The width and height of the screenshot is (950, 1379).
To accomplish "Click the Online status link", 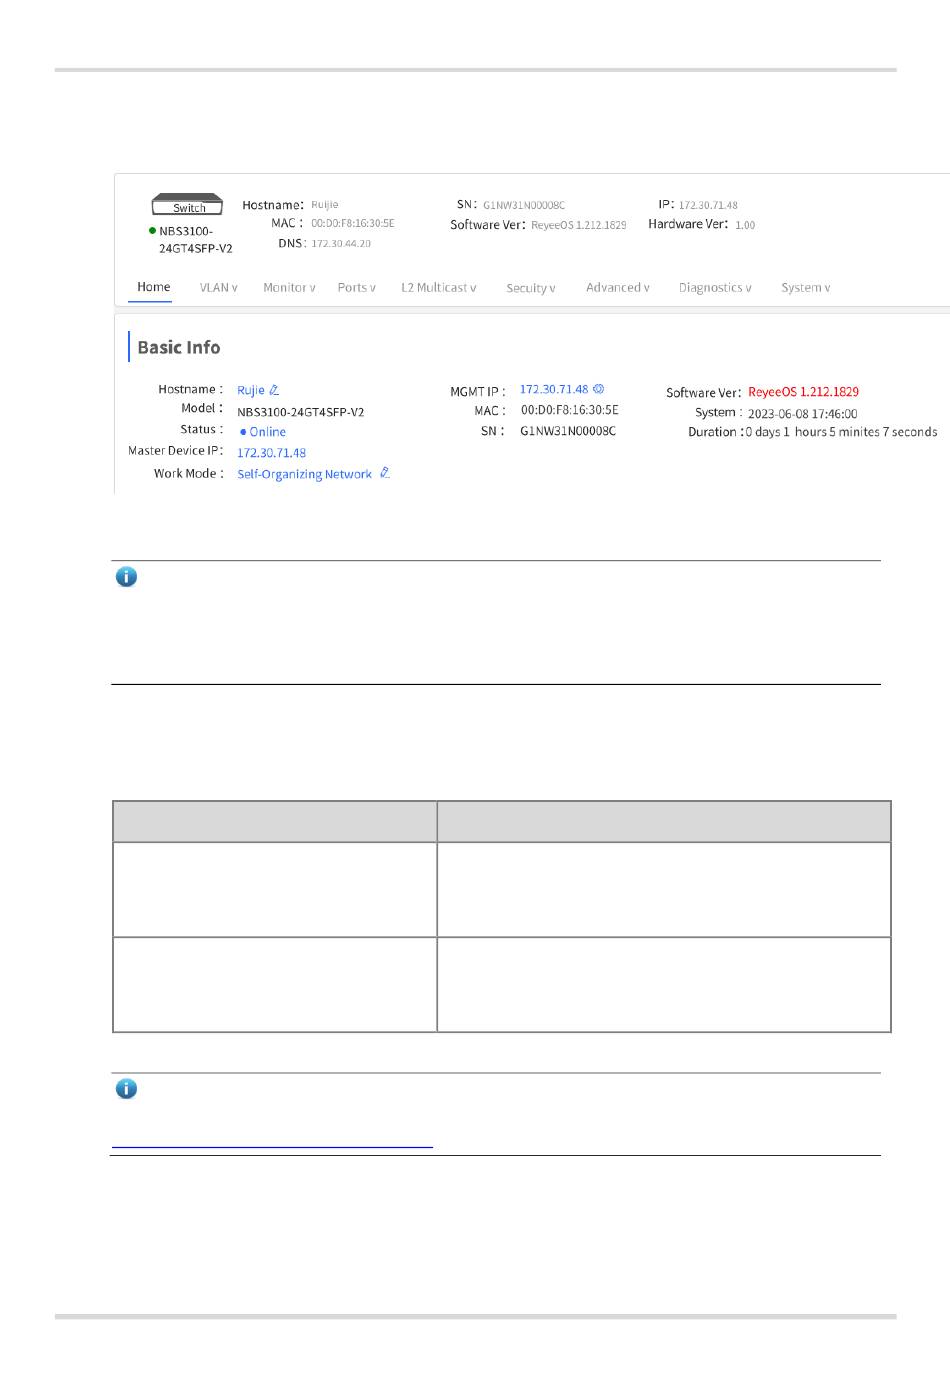I will pos(263,432).
